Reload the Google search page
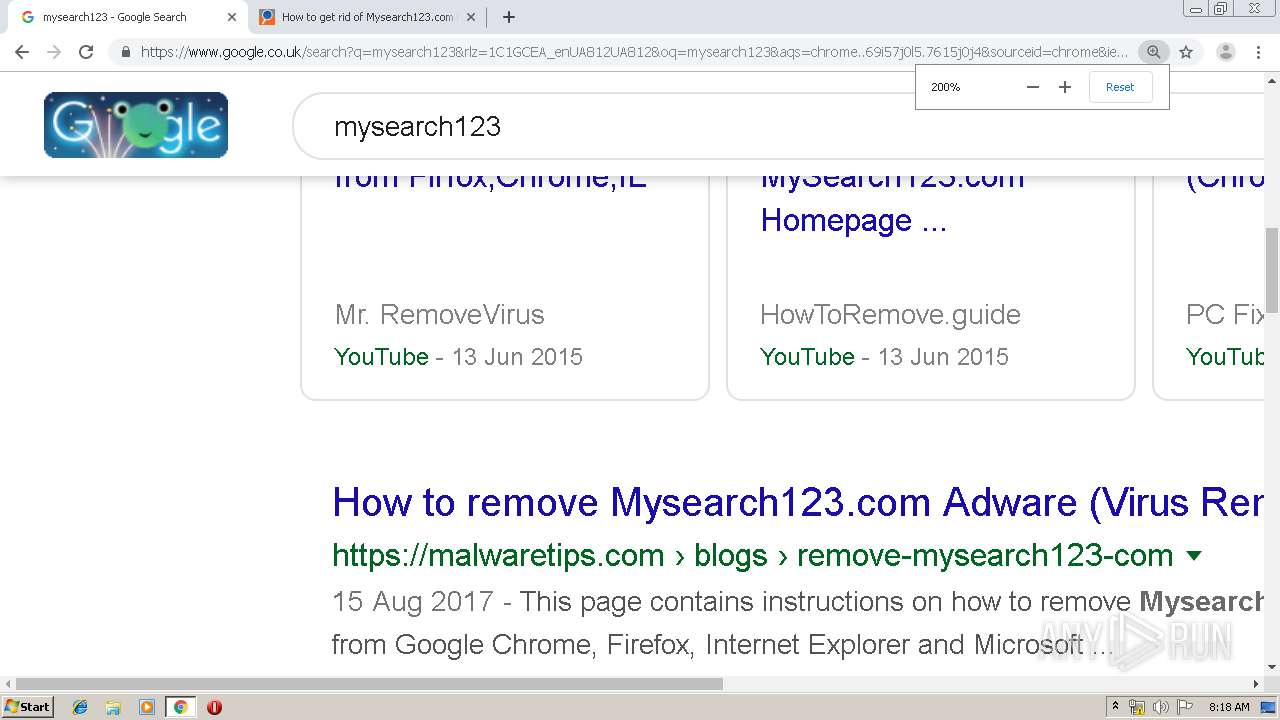Screen dimensions: 1280x720 (86, 52)
